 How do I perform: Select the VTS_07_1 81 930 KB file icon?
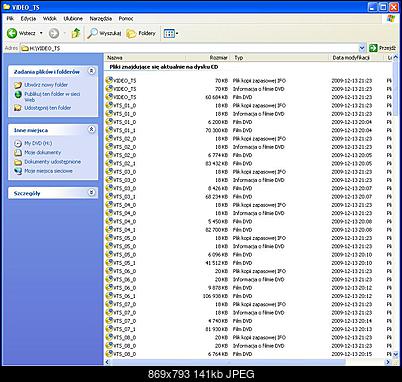point(109,329)
